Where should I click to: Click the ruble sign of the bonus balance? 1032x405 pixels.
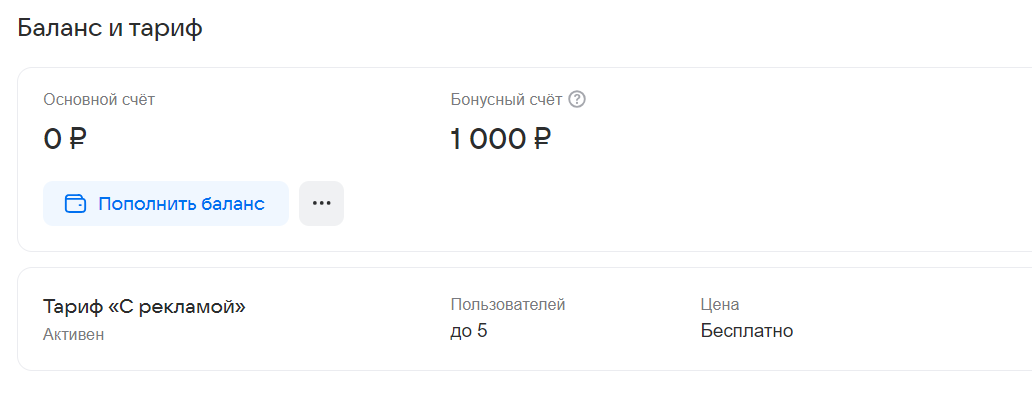tap(542, 139)
